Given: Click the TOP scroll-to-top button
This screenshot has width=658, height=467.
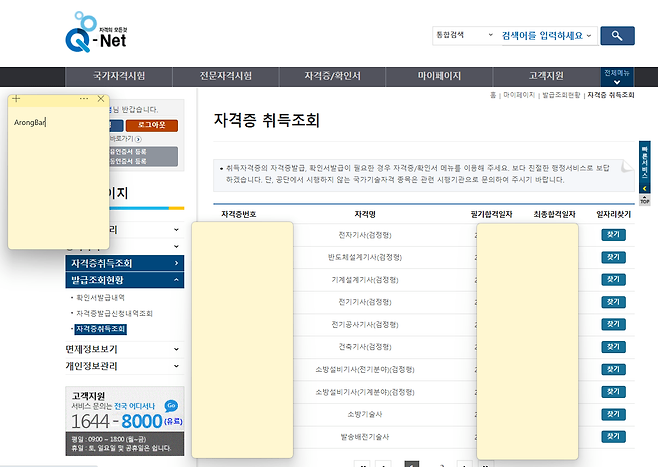Looking at the screenshot, I should (645, 200).
